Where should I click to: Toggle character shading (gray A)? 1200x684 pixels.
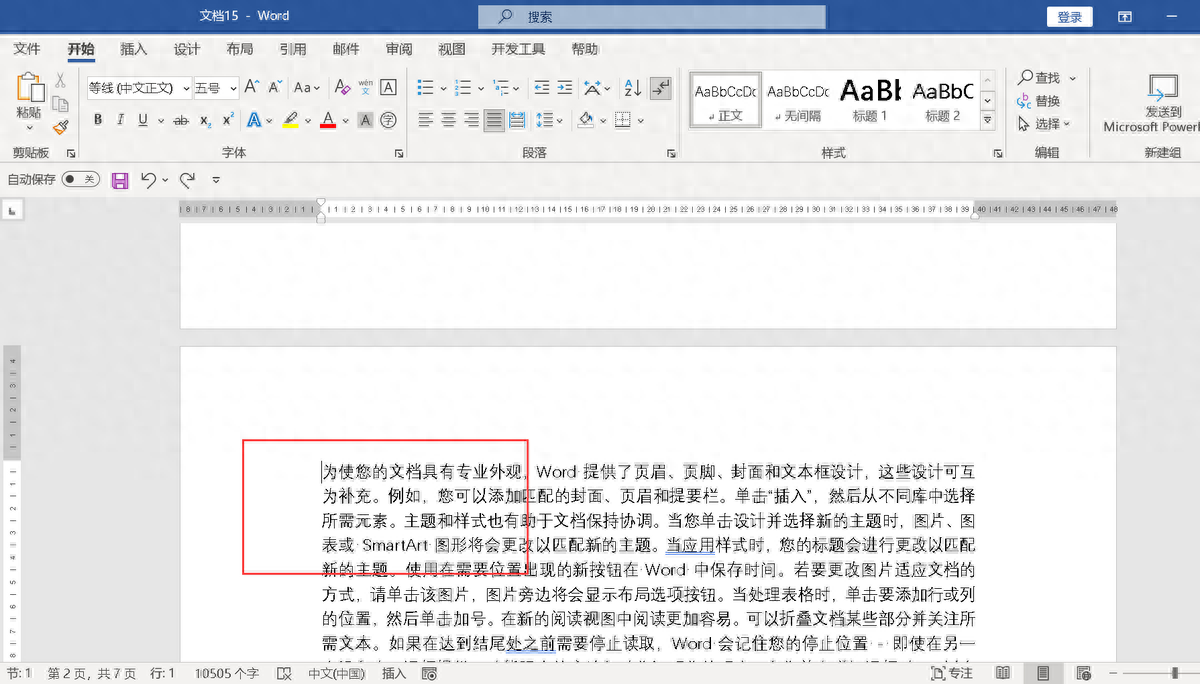366,120
